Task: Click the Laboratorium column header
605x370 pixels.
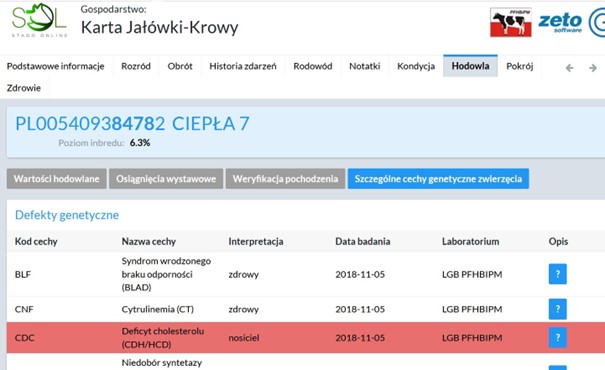Action: click(x=470, y=242)
